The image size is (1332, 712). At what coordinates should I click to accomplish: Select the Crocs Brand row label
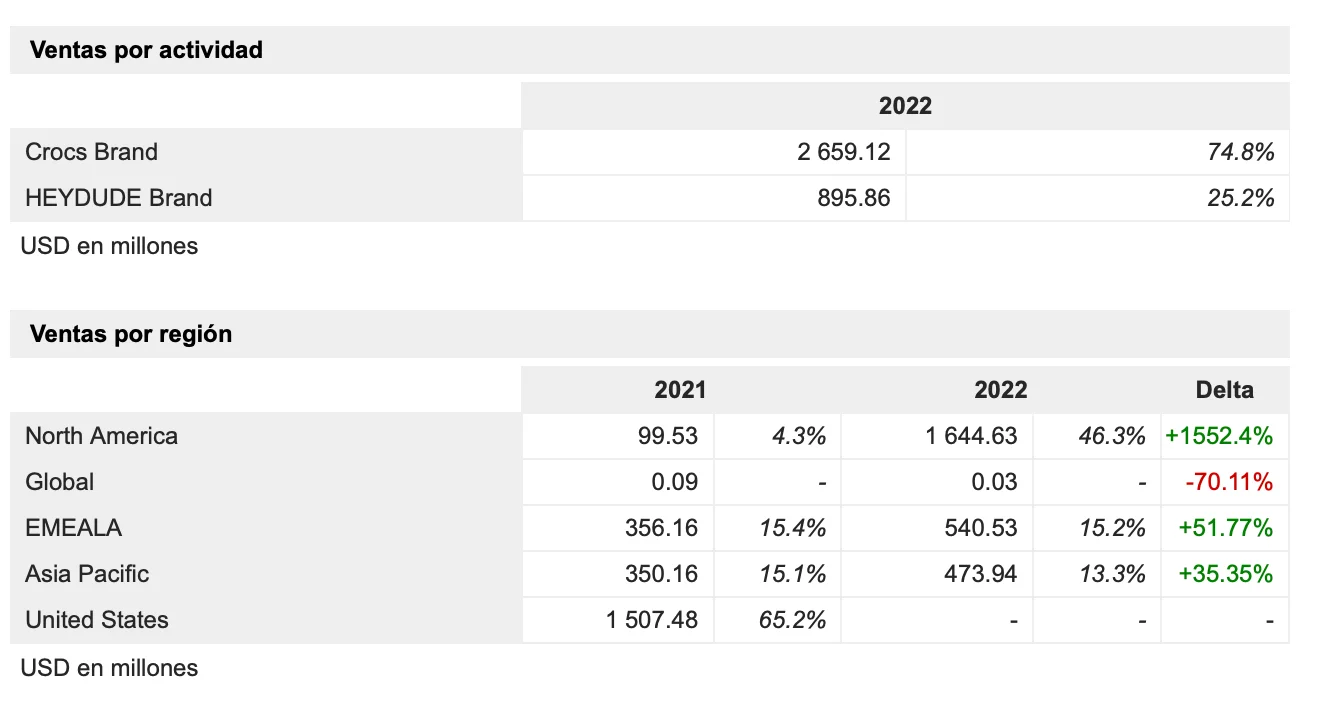point(91,152)
